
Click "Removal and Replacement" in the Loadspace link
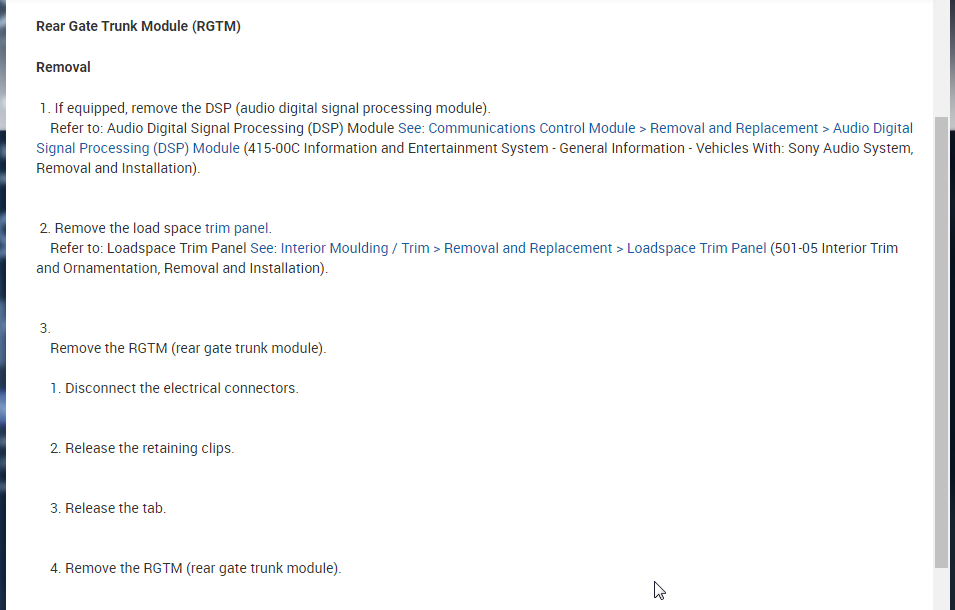pos(528,248)
